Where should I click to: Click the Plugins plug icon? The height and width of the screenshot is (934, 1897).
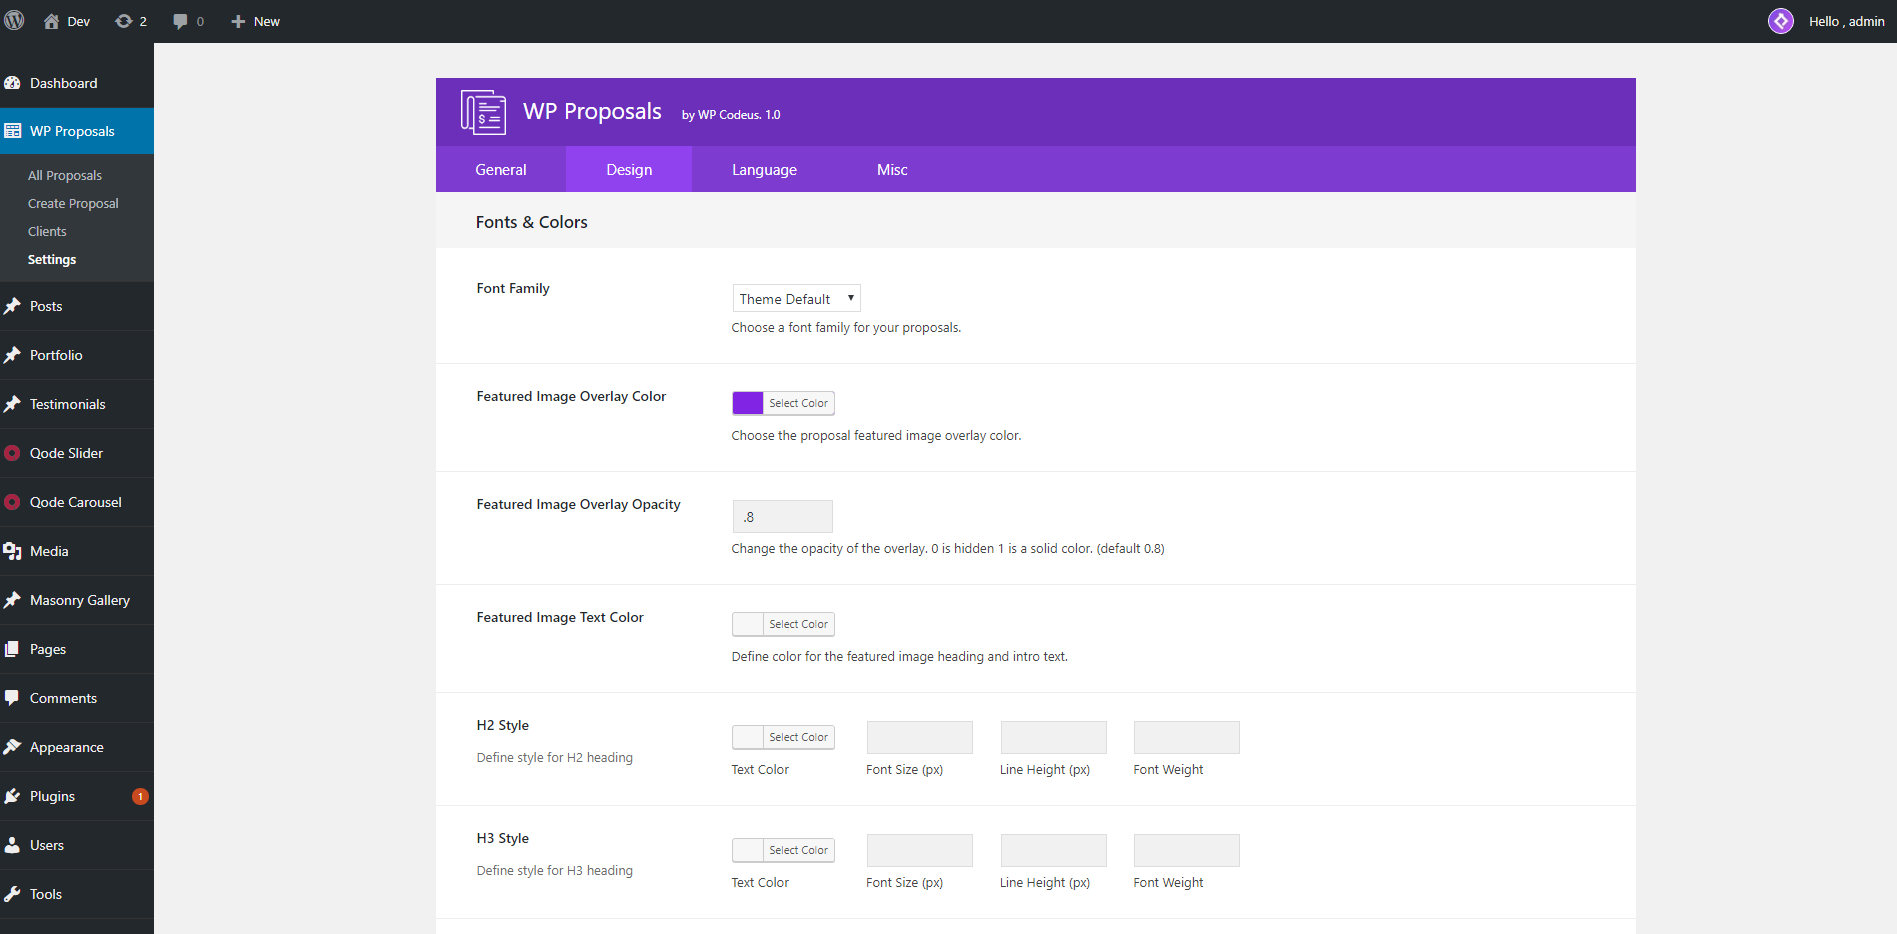click(12, 796)
